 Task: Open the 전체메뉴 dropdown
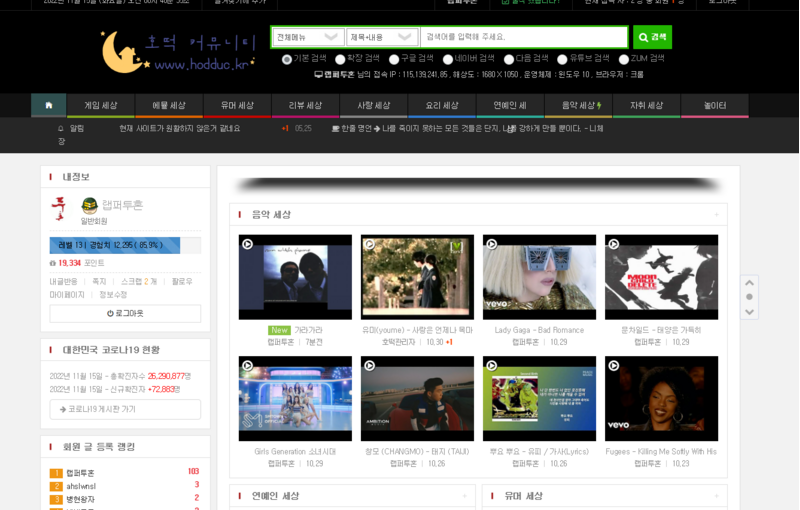(308, 37)
